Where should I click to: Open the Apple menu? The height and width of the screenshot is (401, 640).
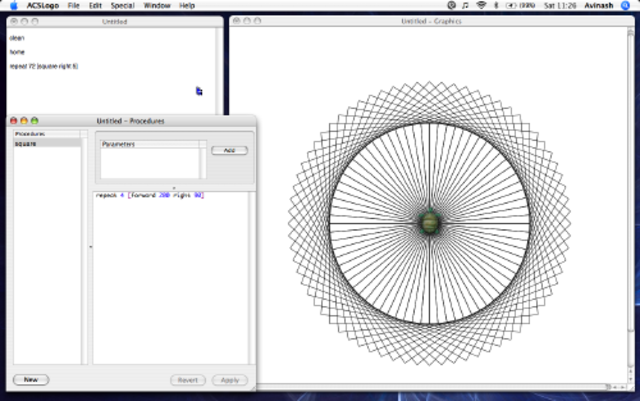(x=13, y=5)
